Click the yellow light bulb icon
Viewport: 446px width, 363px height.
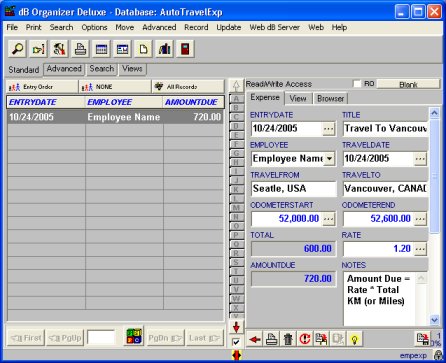[355, 340]
